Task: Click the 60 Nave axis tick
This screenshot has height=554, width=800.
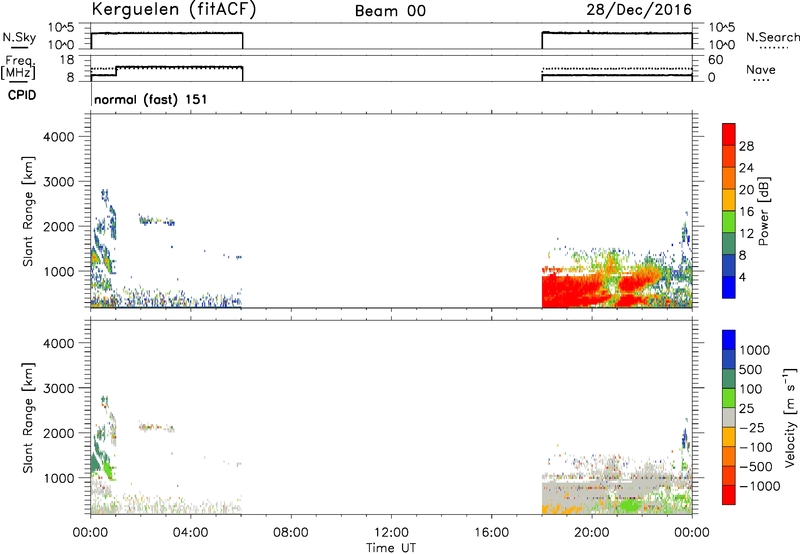Action: point(716,60)
